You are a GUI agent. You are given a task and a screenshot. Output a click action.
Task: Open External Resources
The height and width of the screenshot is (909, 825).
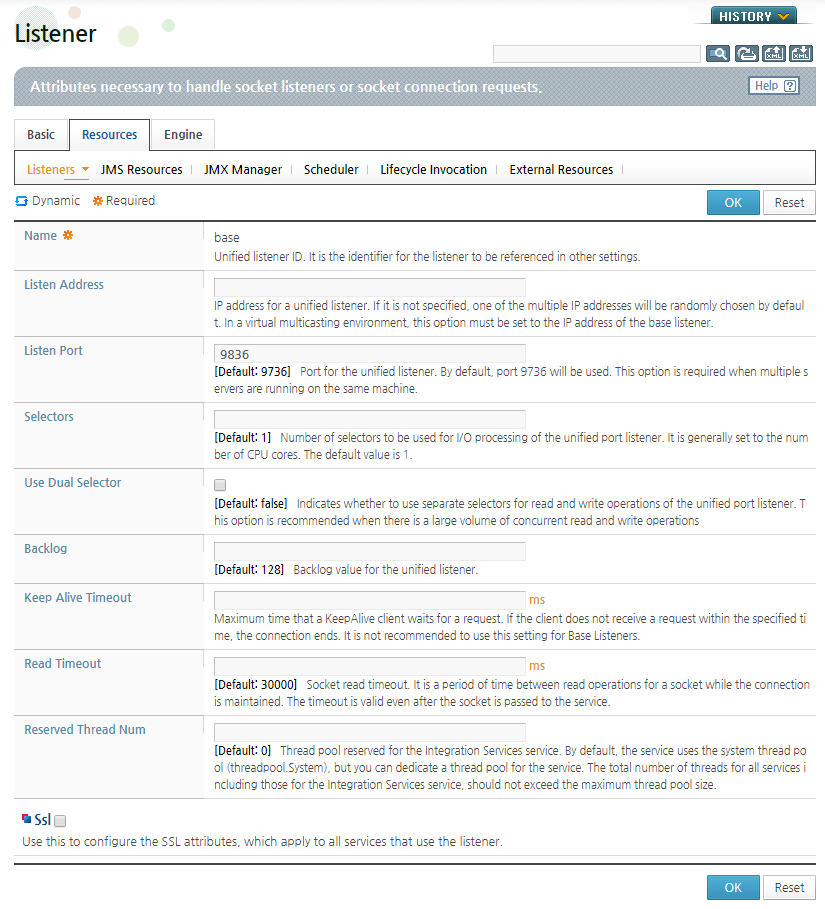pos(561,169)
